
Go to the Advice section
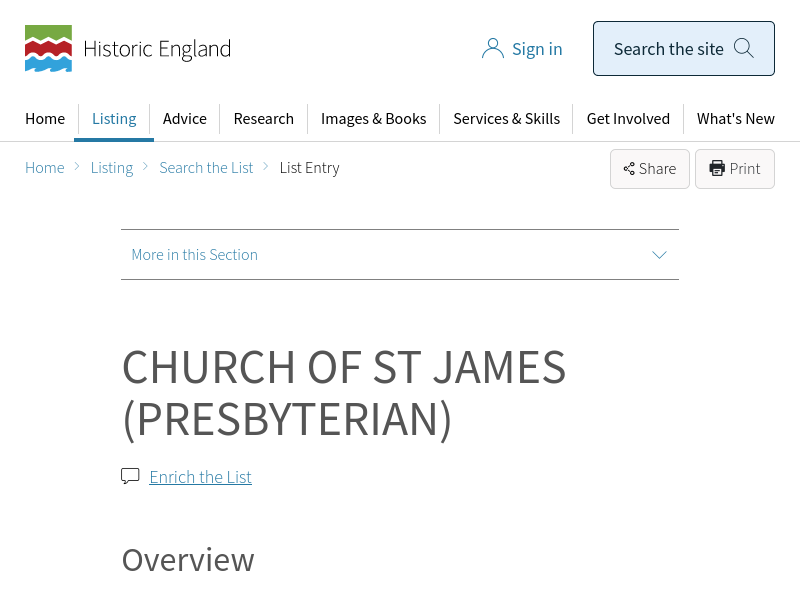click(185, 119)
